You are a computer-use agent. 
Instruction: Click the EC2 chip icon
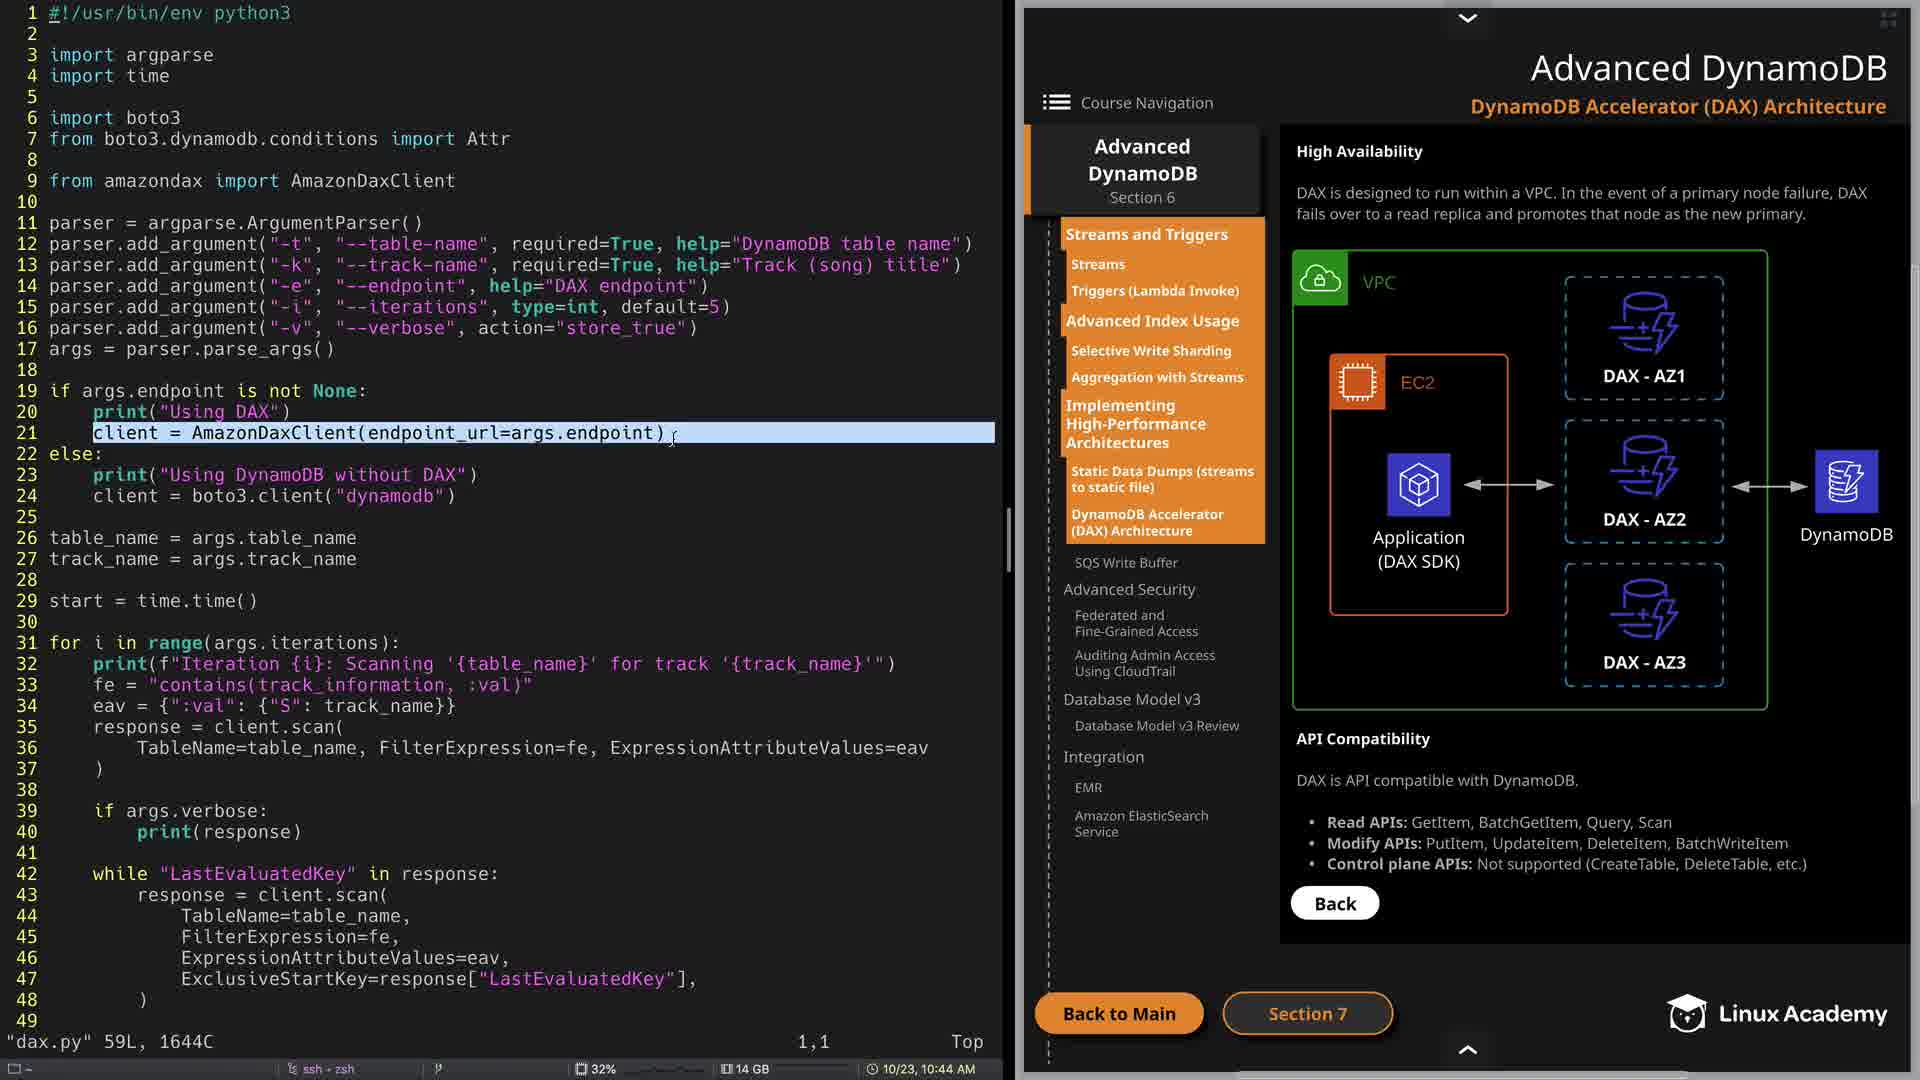(x=1357, y=382)
